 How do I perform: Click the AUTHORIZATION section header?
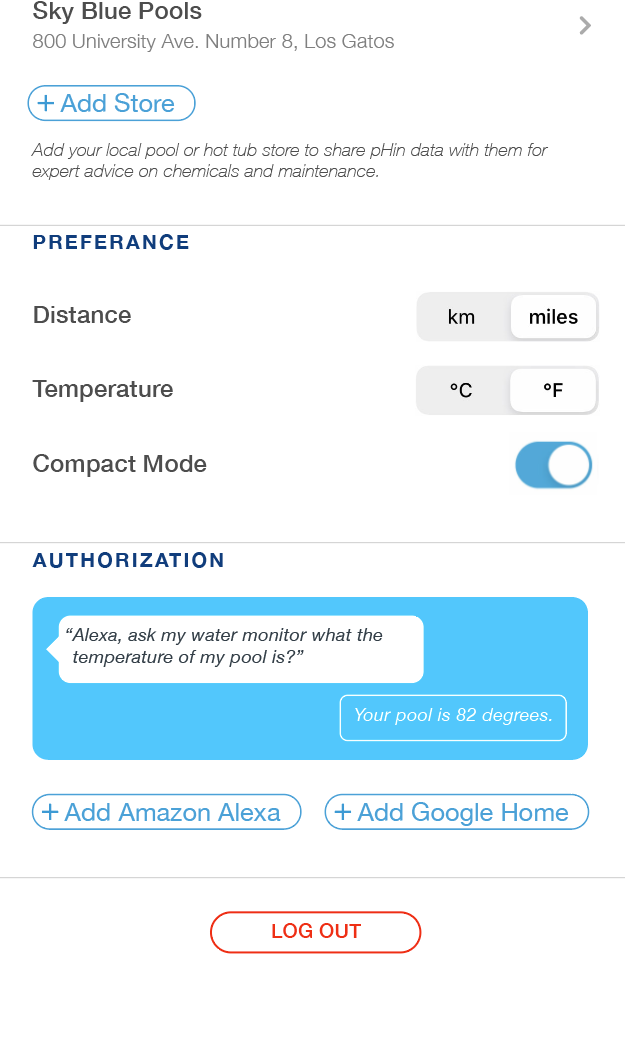tap(128, 561)
